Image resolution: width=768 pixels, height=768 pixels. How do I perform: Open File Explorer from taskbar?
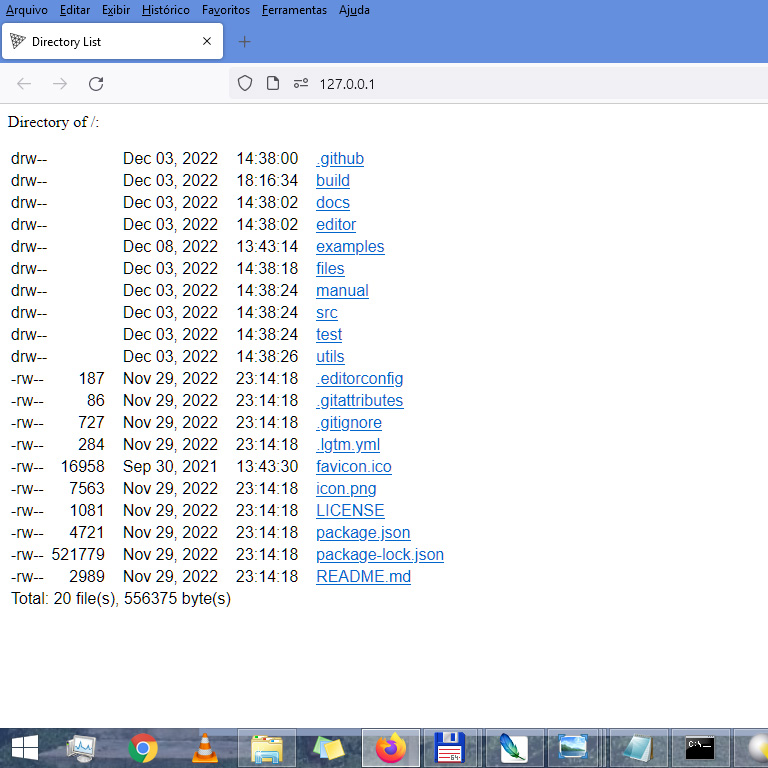point(267,748)
